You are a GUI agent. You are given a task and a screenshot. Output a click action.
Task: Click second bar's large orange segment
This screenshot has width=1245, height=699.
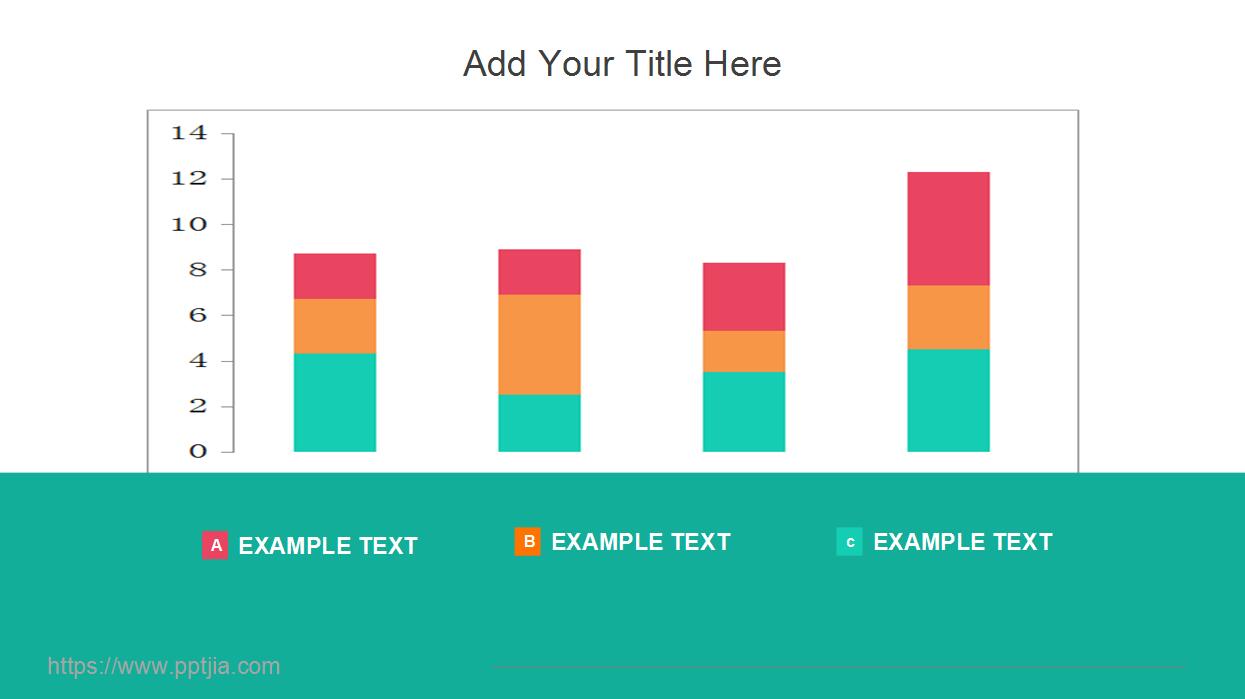point(539,344)
